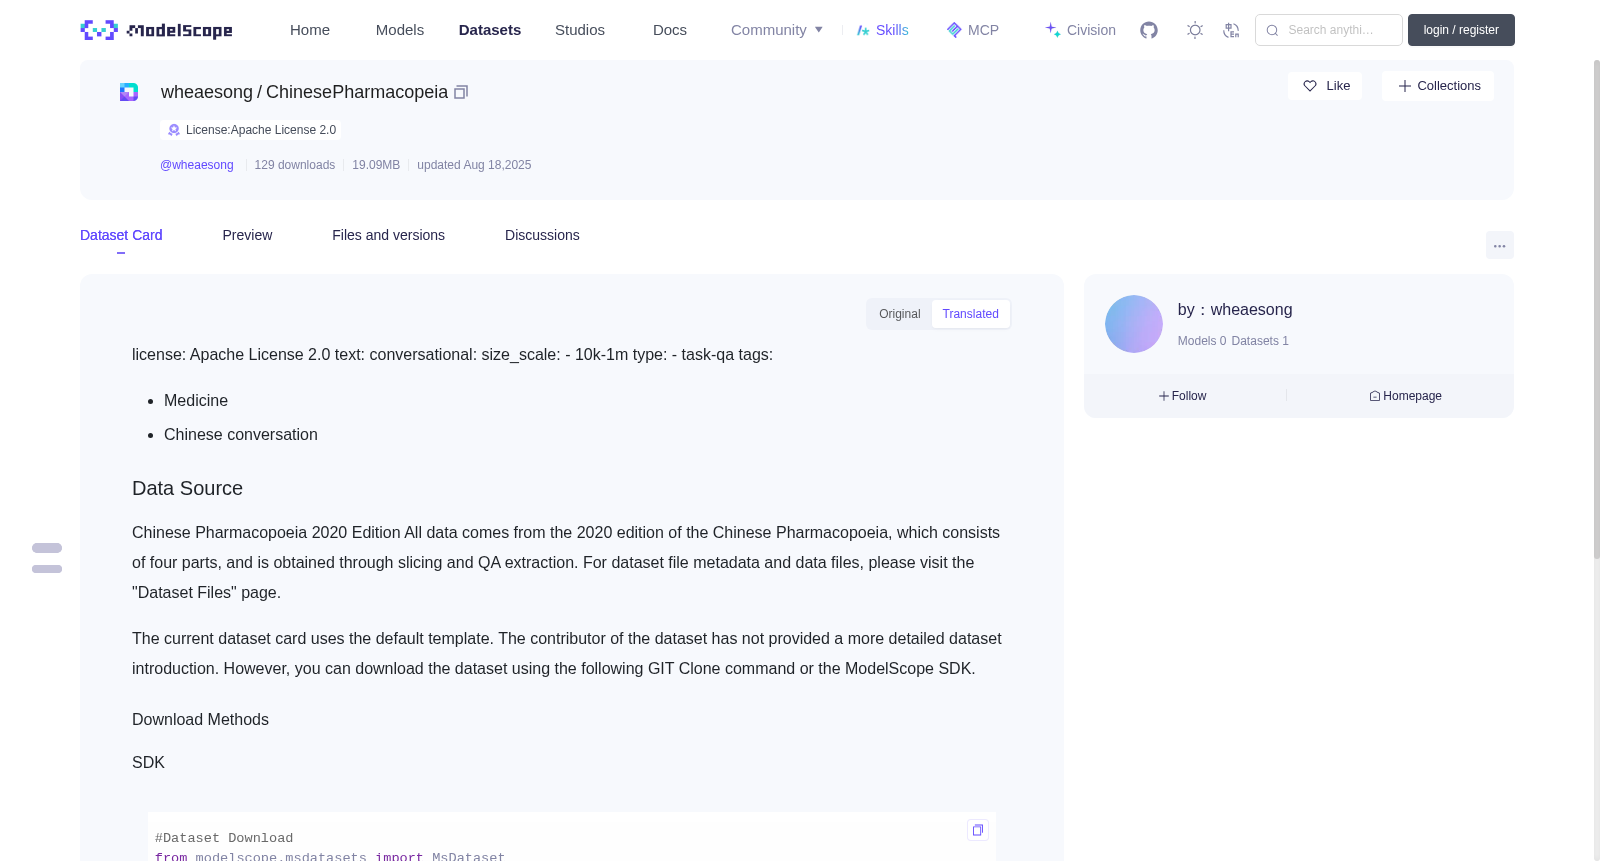1600x861 pixels.
Task: Click the Datasets 1 count
Action: [x=1260, y=341]
